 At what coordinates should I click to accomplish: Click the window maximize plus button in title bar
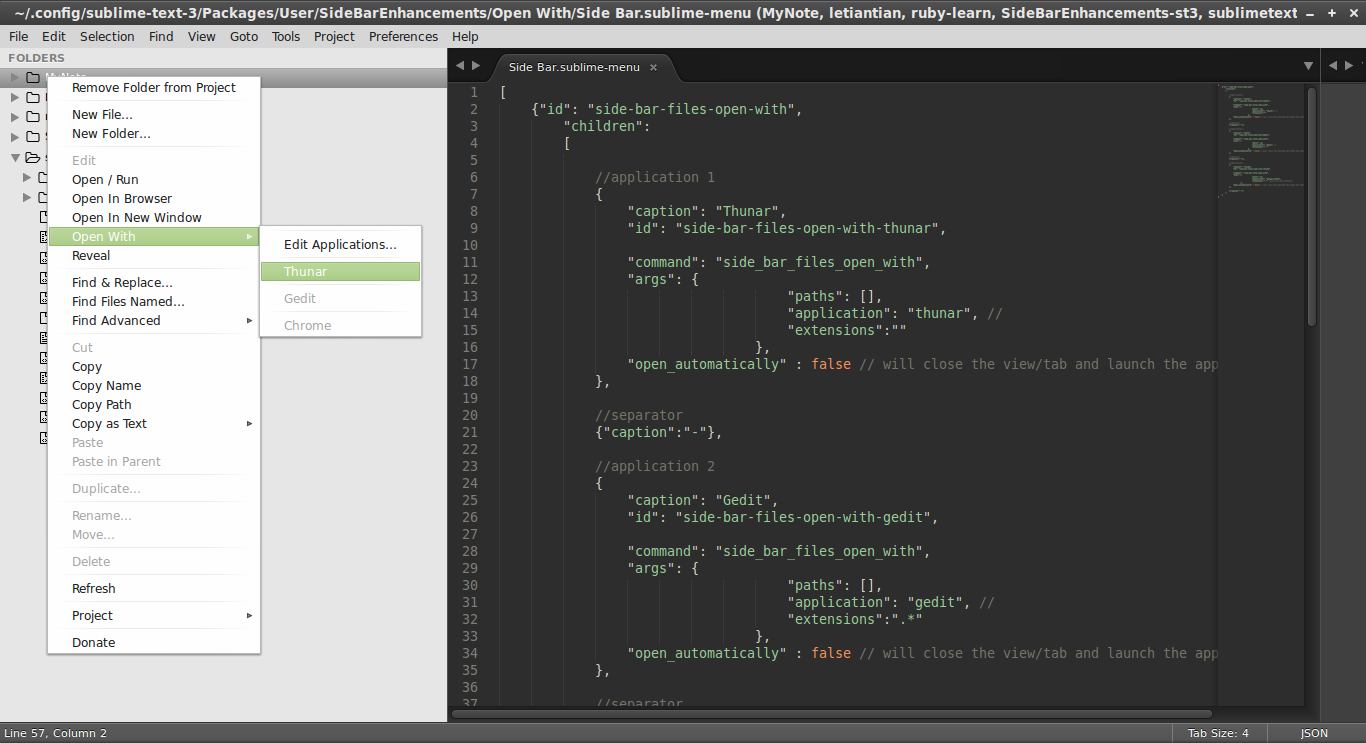[1331, 13]
